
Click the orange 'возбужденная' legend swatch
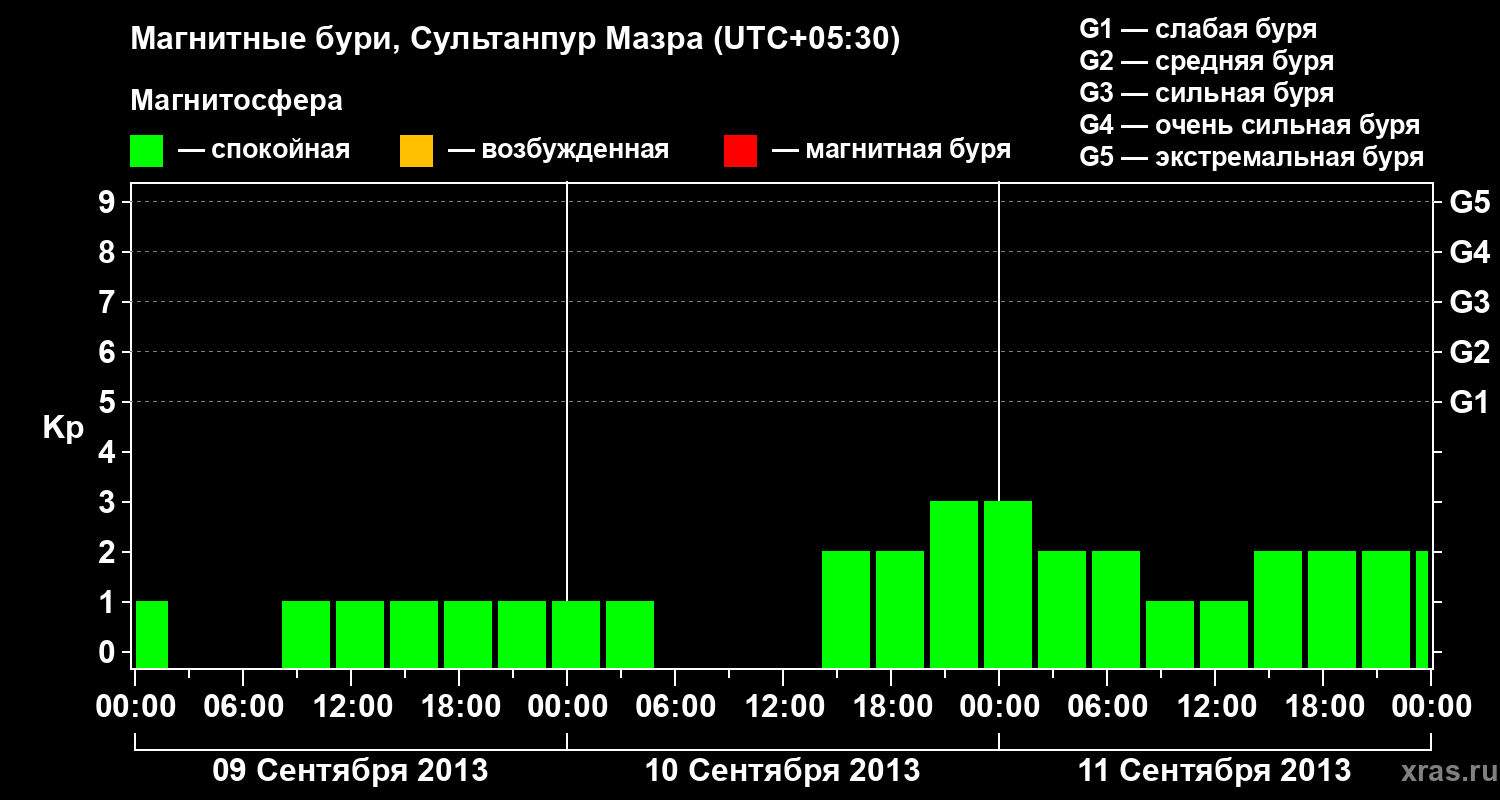tap(416, 151)
